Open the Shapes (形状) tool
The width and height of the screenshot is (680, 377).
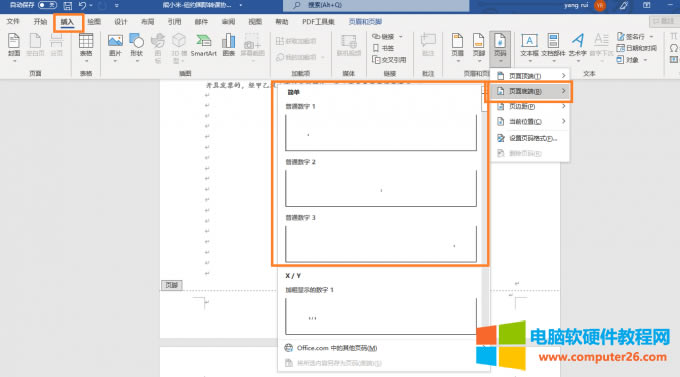point(137,46)
